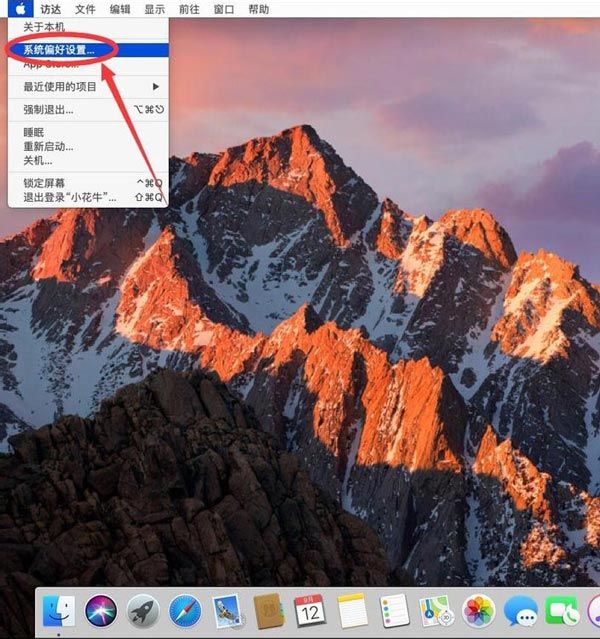Image resolution: width=600 pixels, height=639 pixels.
Task: Open Finder from the Dock
Action: pos(59,611)
